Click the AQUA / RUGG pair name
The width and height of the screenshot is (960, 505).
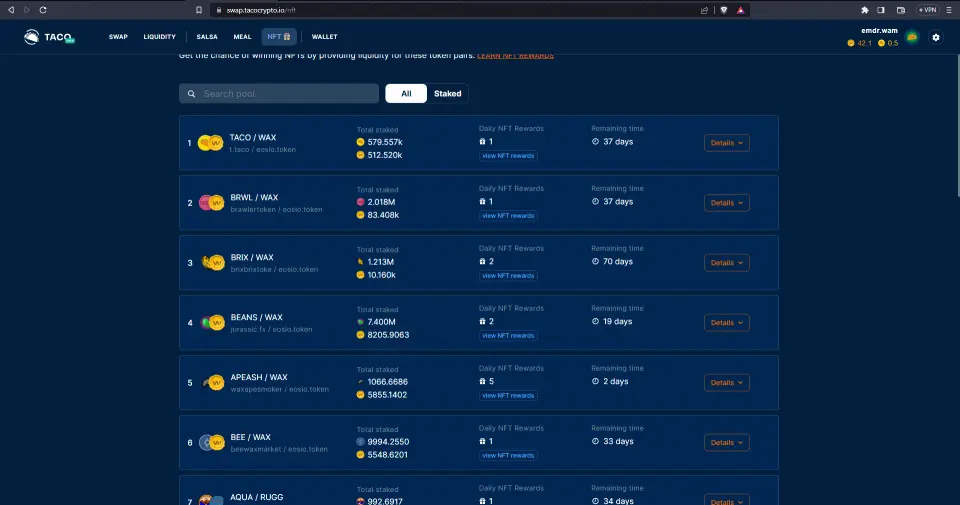(x=257, y=497)
